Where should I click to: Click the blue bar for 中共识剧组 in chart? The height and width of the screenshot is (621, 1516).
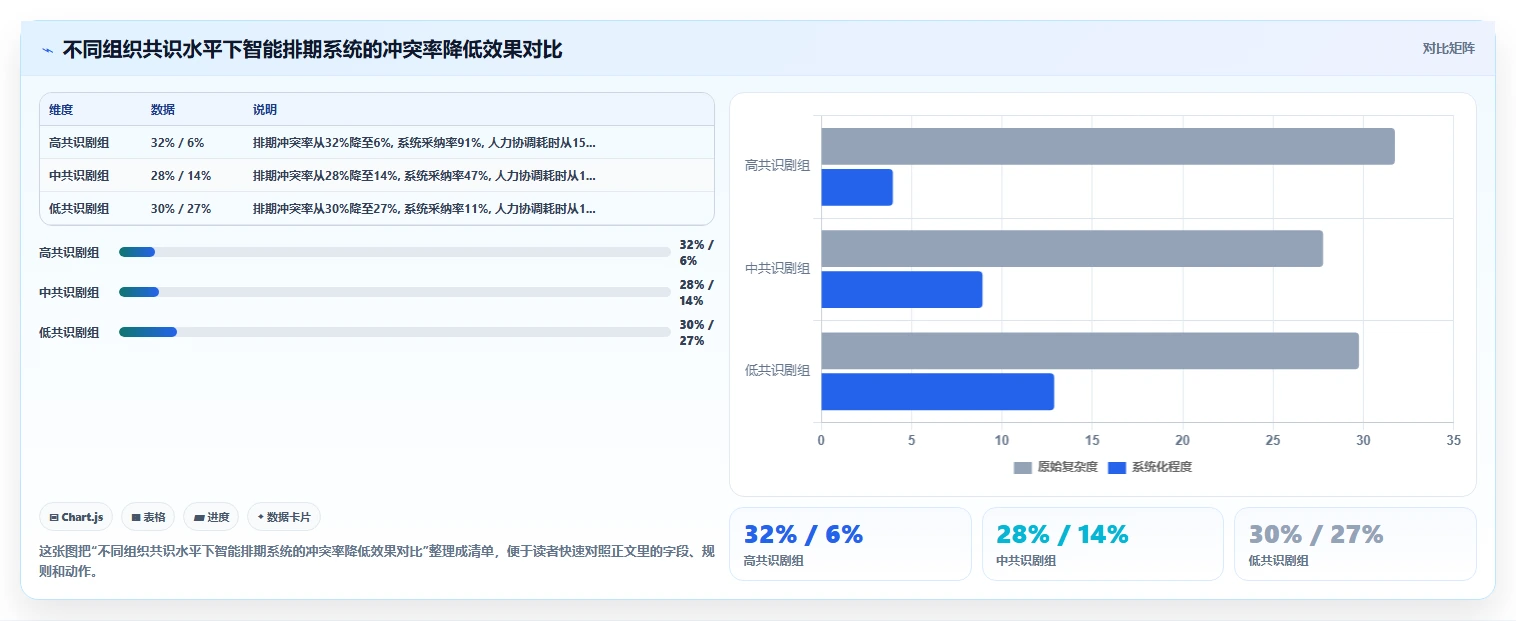pyautogui.click(x=902, y=290)
